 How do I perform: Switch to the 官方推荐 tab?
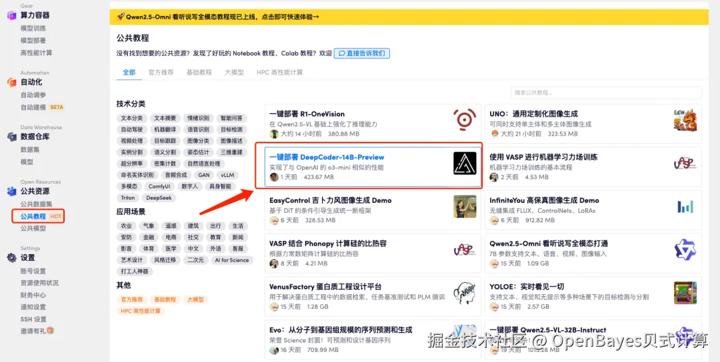[x=161, y=72]
